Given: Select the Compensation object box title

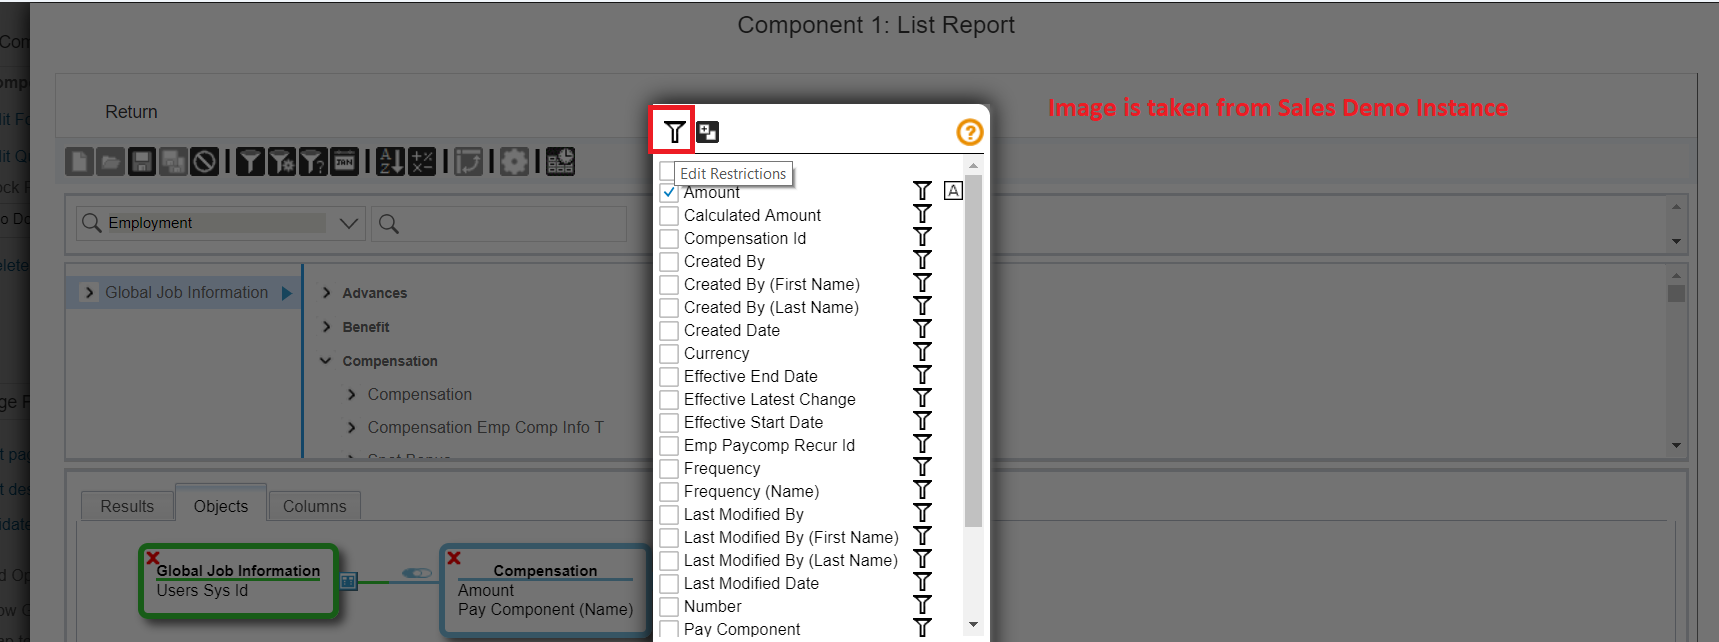Looking at the screenshot, I should point(545,570).
